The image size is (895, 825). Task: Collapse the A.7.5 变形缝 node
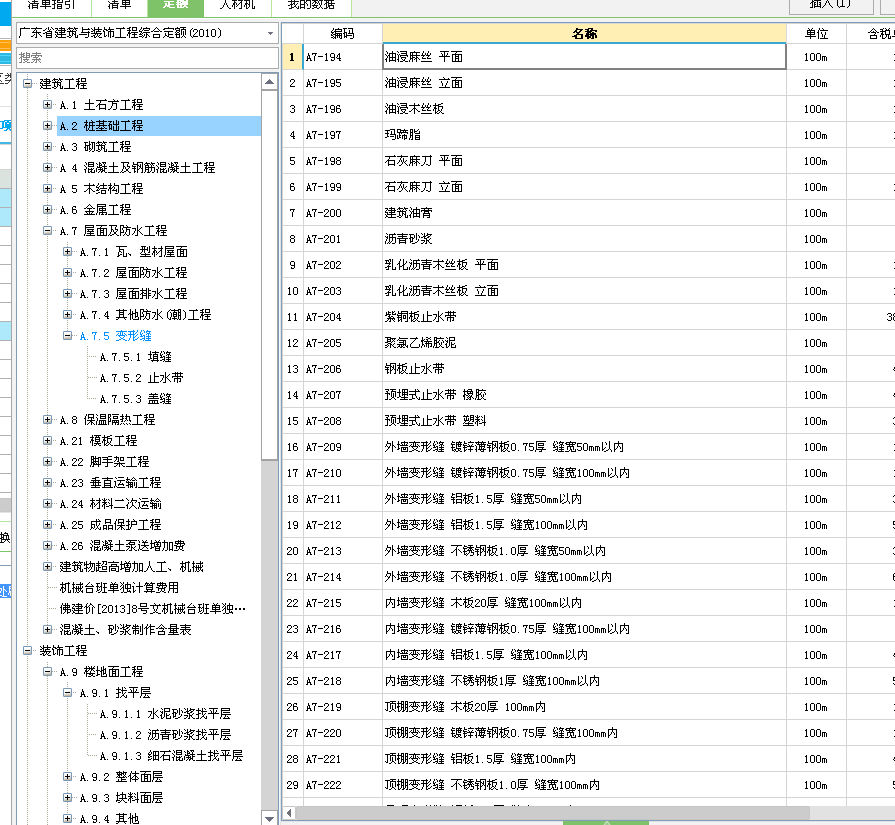click(67, 335)
